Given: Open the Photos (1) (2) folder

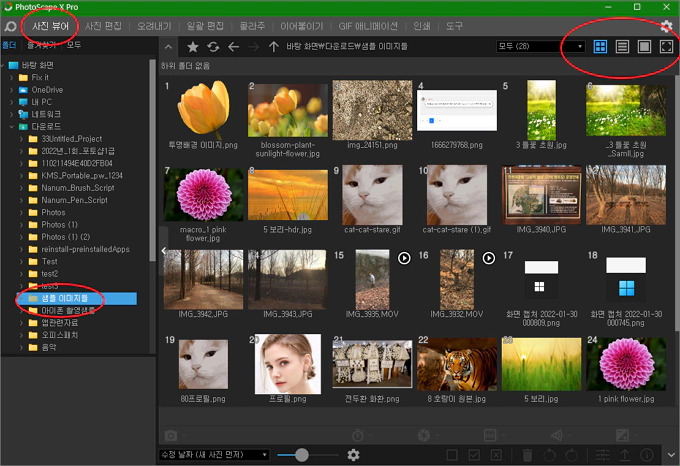Looking at the screenshot, I should pyautogui.click(x=65, y=237).
